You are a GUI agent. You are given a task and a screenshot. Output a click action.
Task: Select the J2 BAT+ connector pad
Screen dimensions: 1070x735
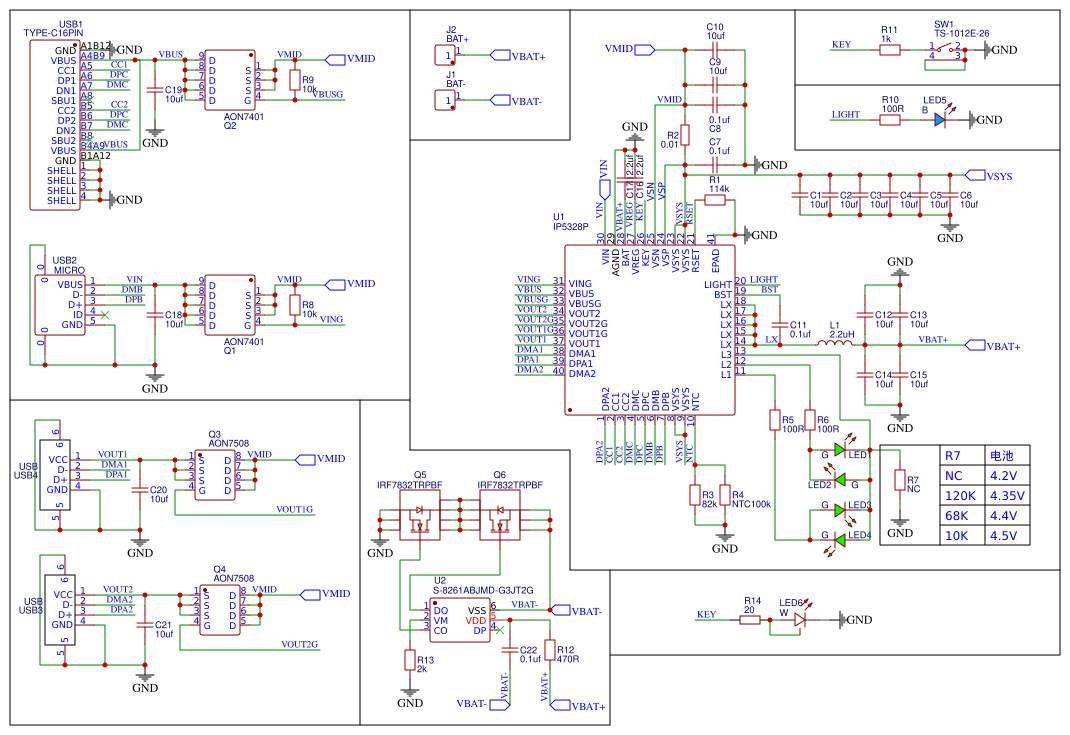click(445, 55)
